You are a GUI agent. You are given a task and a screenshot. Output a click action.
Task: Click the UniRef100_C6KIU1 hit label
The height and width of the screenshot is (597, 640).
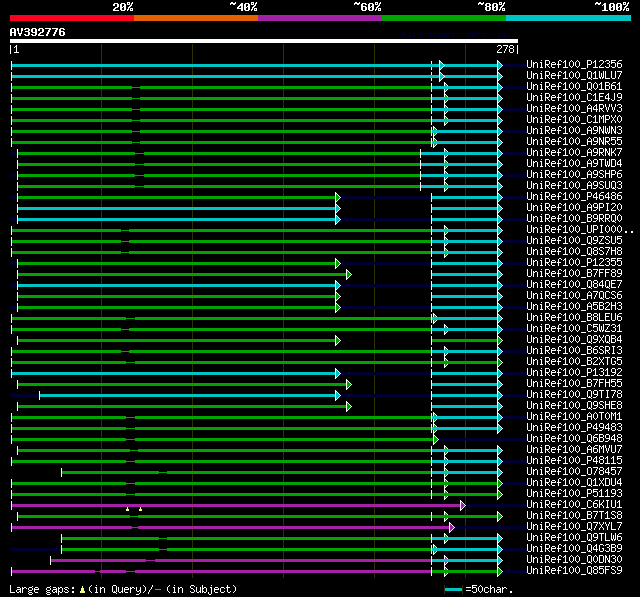tap(574, 504)
